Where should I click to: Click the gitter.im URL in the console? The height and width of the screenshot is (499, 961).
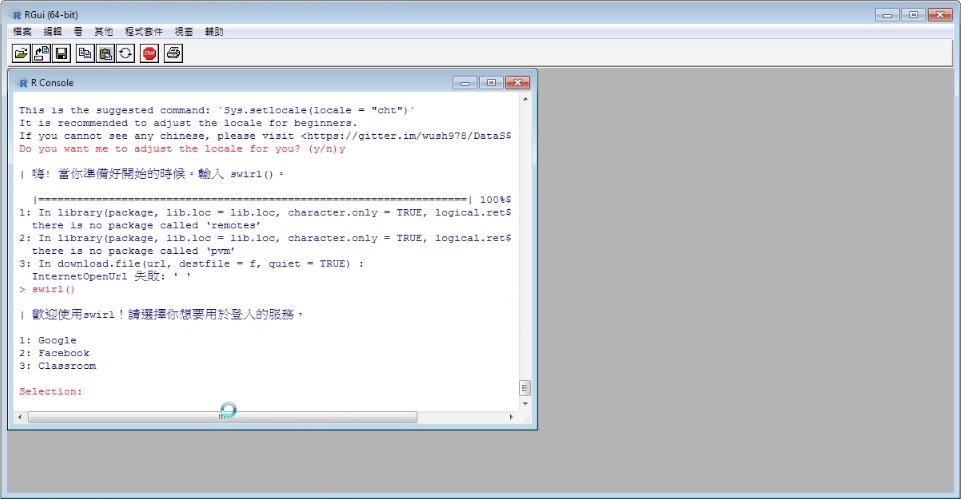[x=408, y=136]
